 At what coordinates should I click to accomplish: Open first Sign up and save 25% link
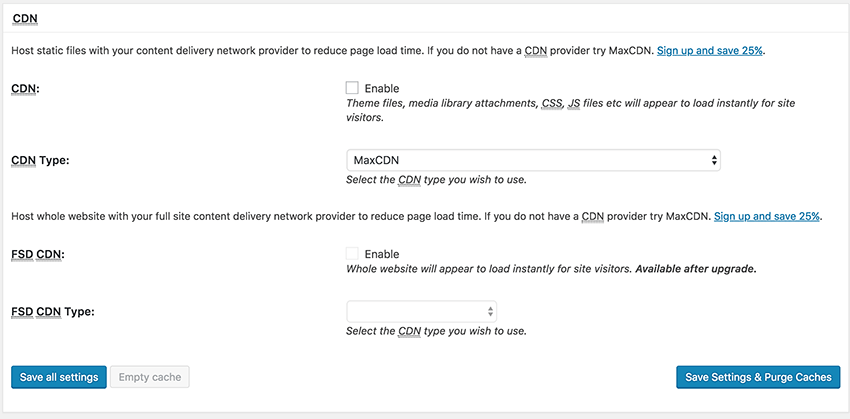[x=710, y=51]
